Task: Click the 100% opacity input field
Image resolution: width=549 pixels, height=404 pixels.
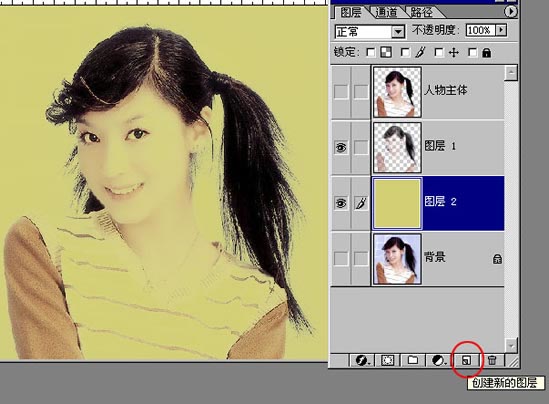Action: pyautogui.click(x=480, y=30)
